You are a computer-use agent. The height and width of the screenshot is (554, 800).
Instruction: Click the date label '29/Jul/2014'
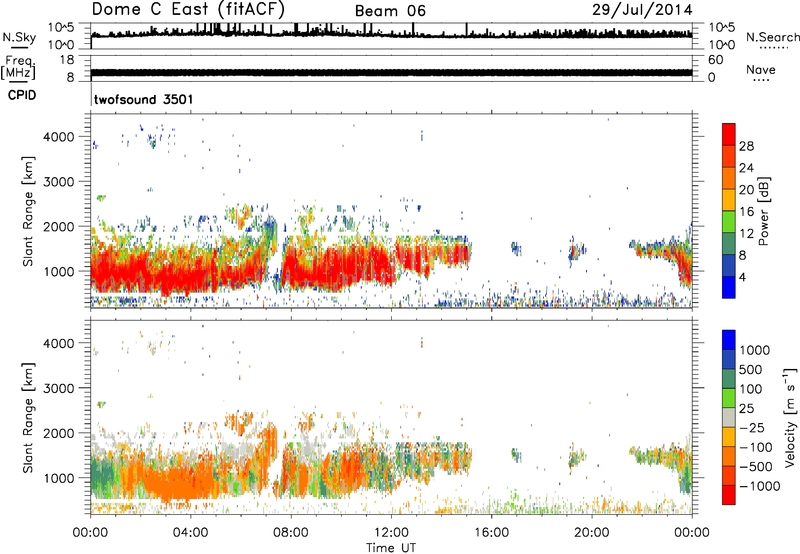[642, 10]
